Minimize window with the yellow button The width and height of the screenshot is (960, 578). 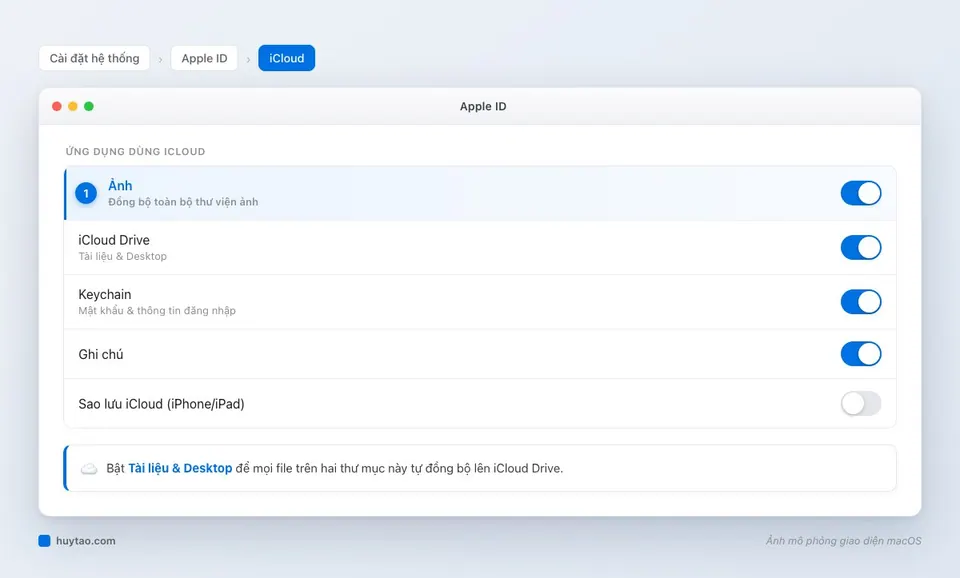click(73, 107)
